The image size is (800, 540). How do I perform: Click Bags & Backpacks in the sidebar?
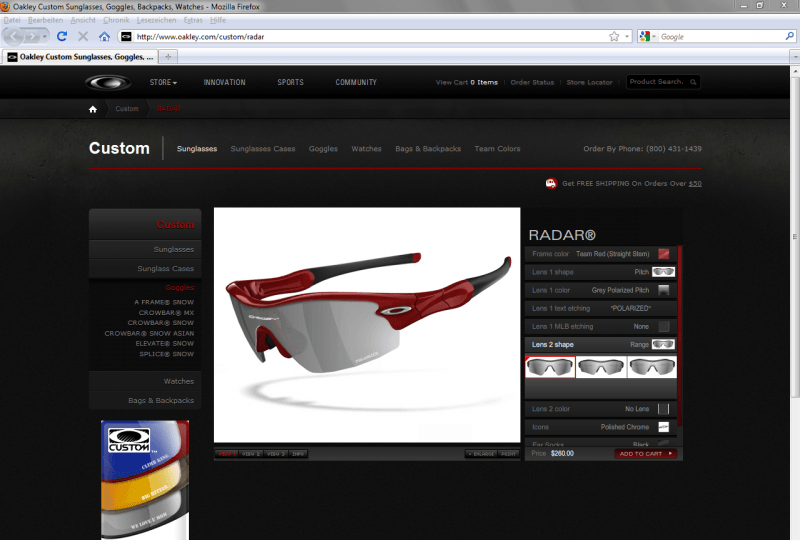click(x=161, y=400)
